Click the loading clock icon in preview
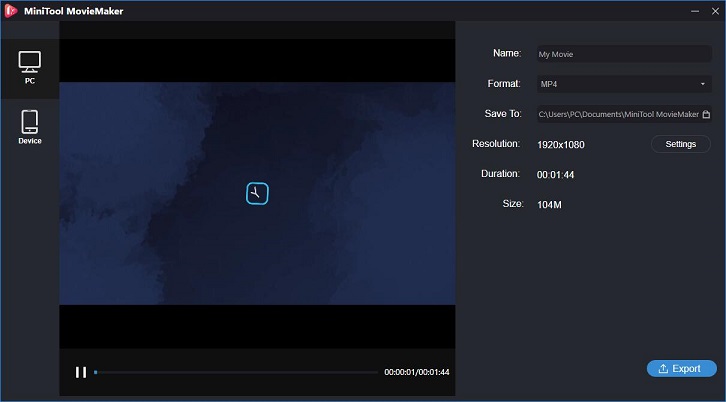Viewport: 726px width, 402px height. (257, 194)
